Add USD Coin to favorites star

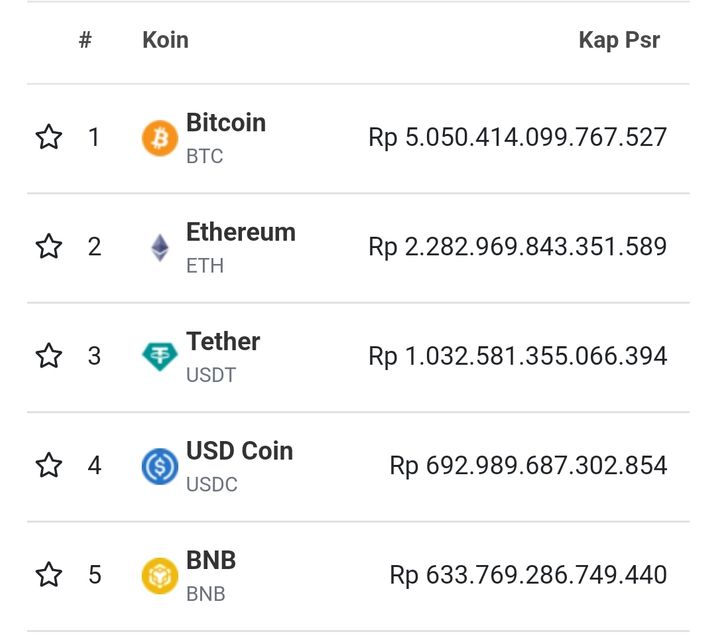[49, 465]
